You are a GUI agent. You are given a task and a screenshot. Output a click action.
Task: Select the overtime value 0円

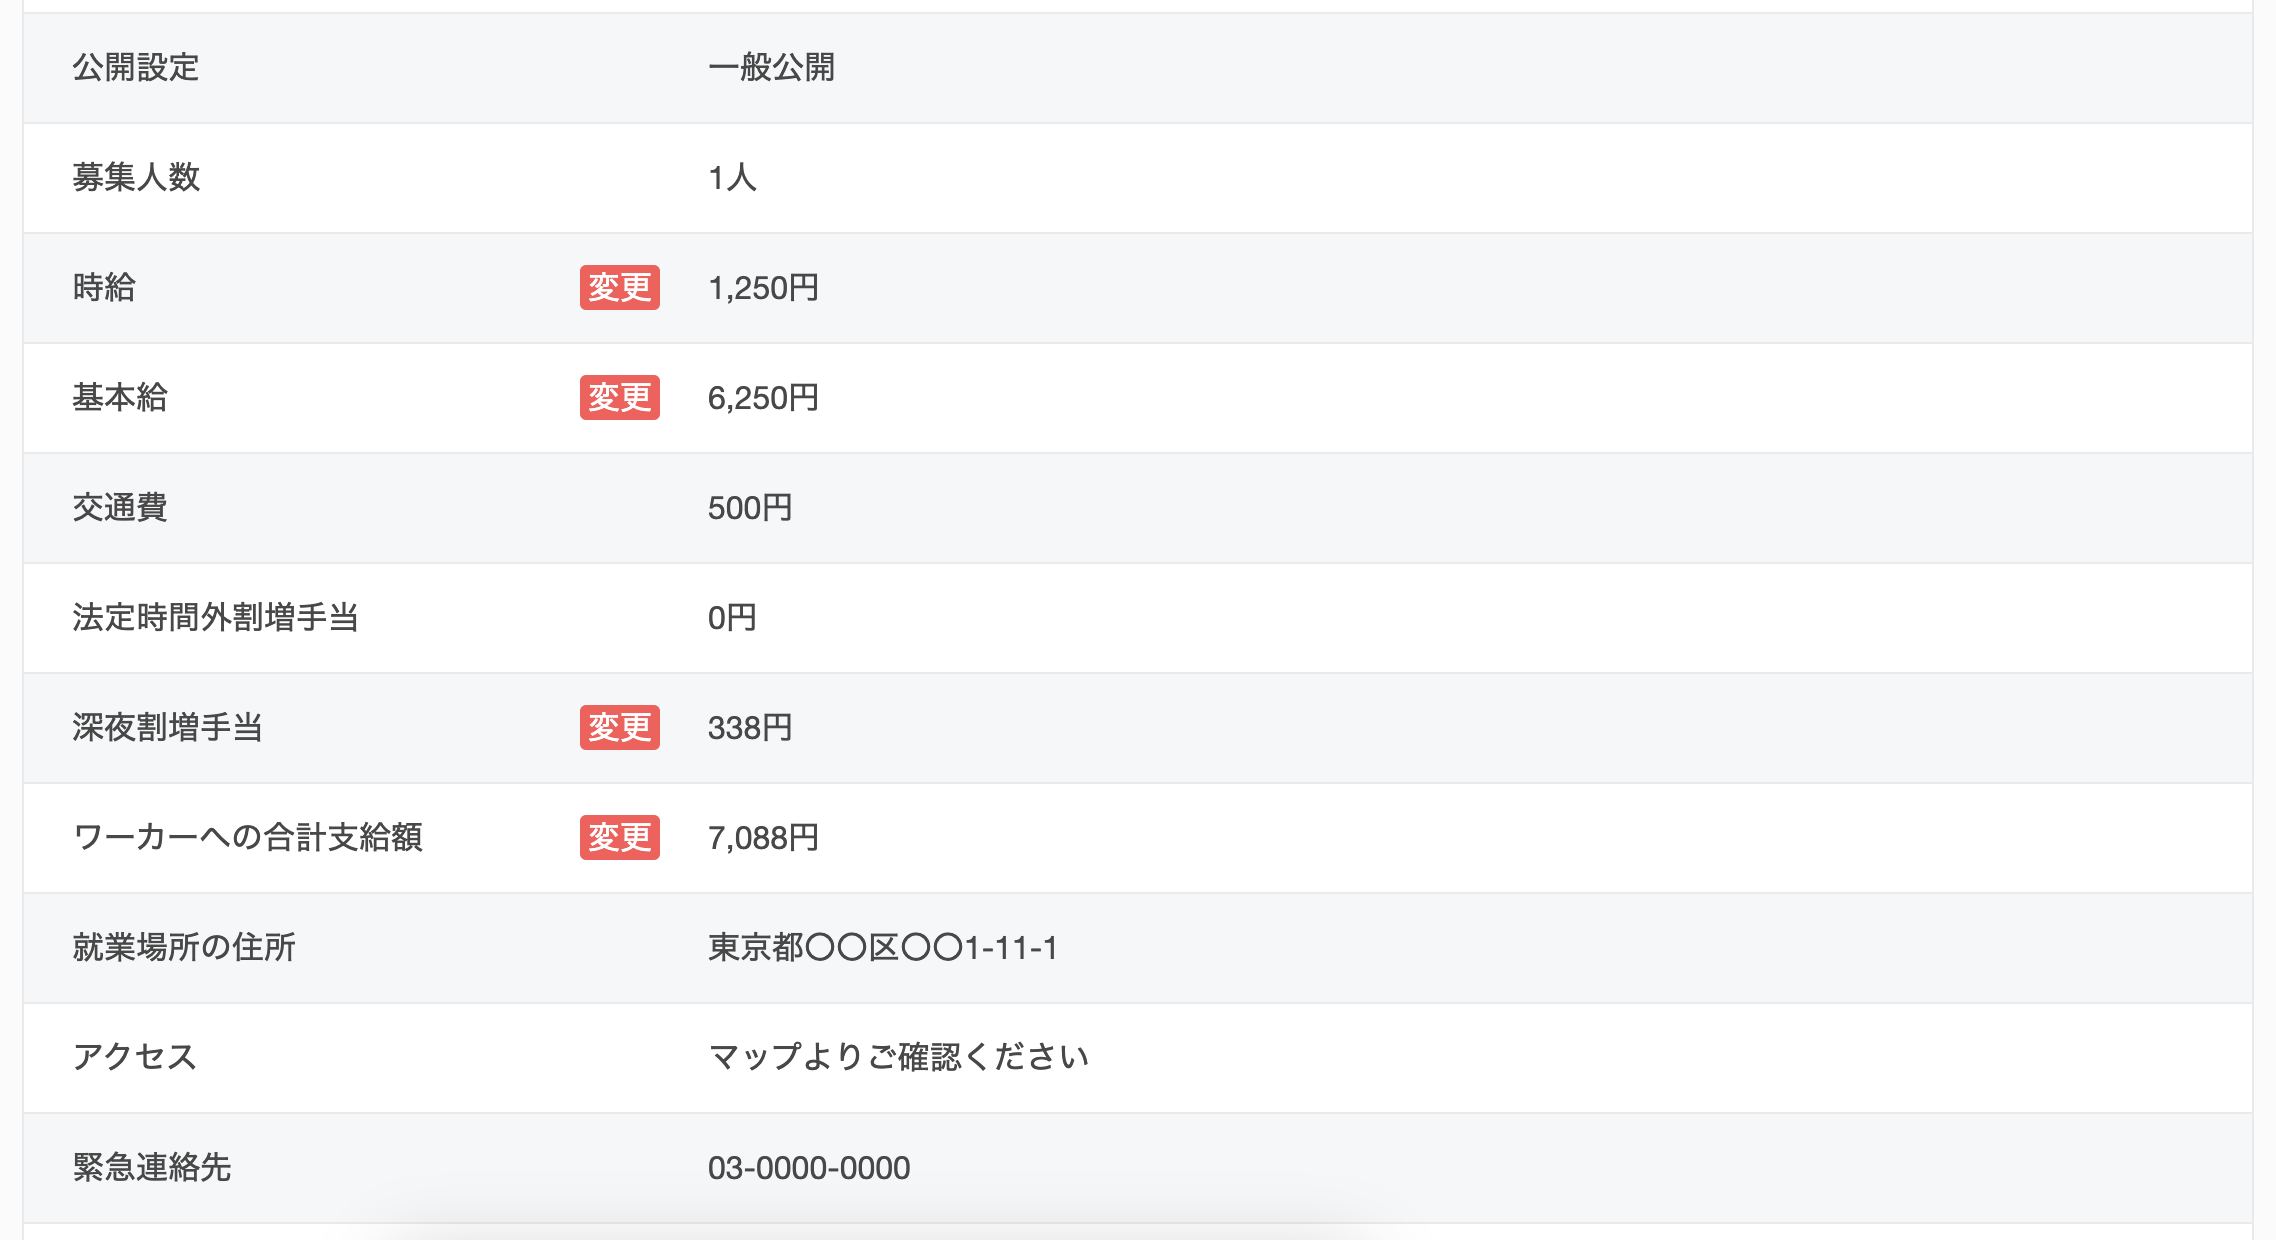coord(732,618)
